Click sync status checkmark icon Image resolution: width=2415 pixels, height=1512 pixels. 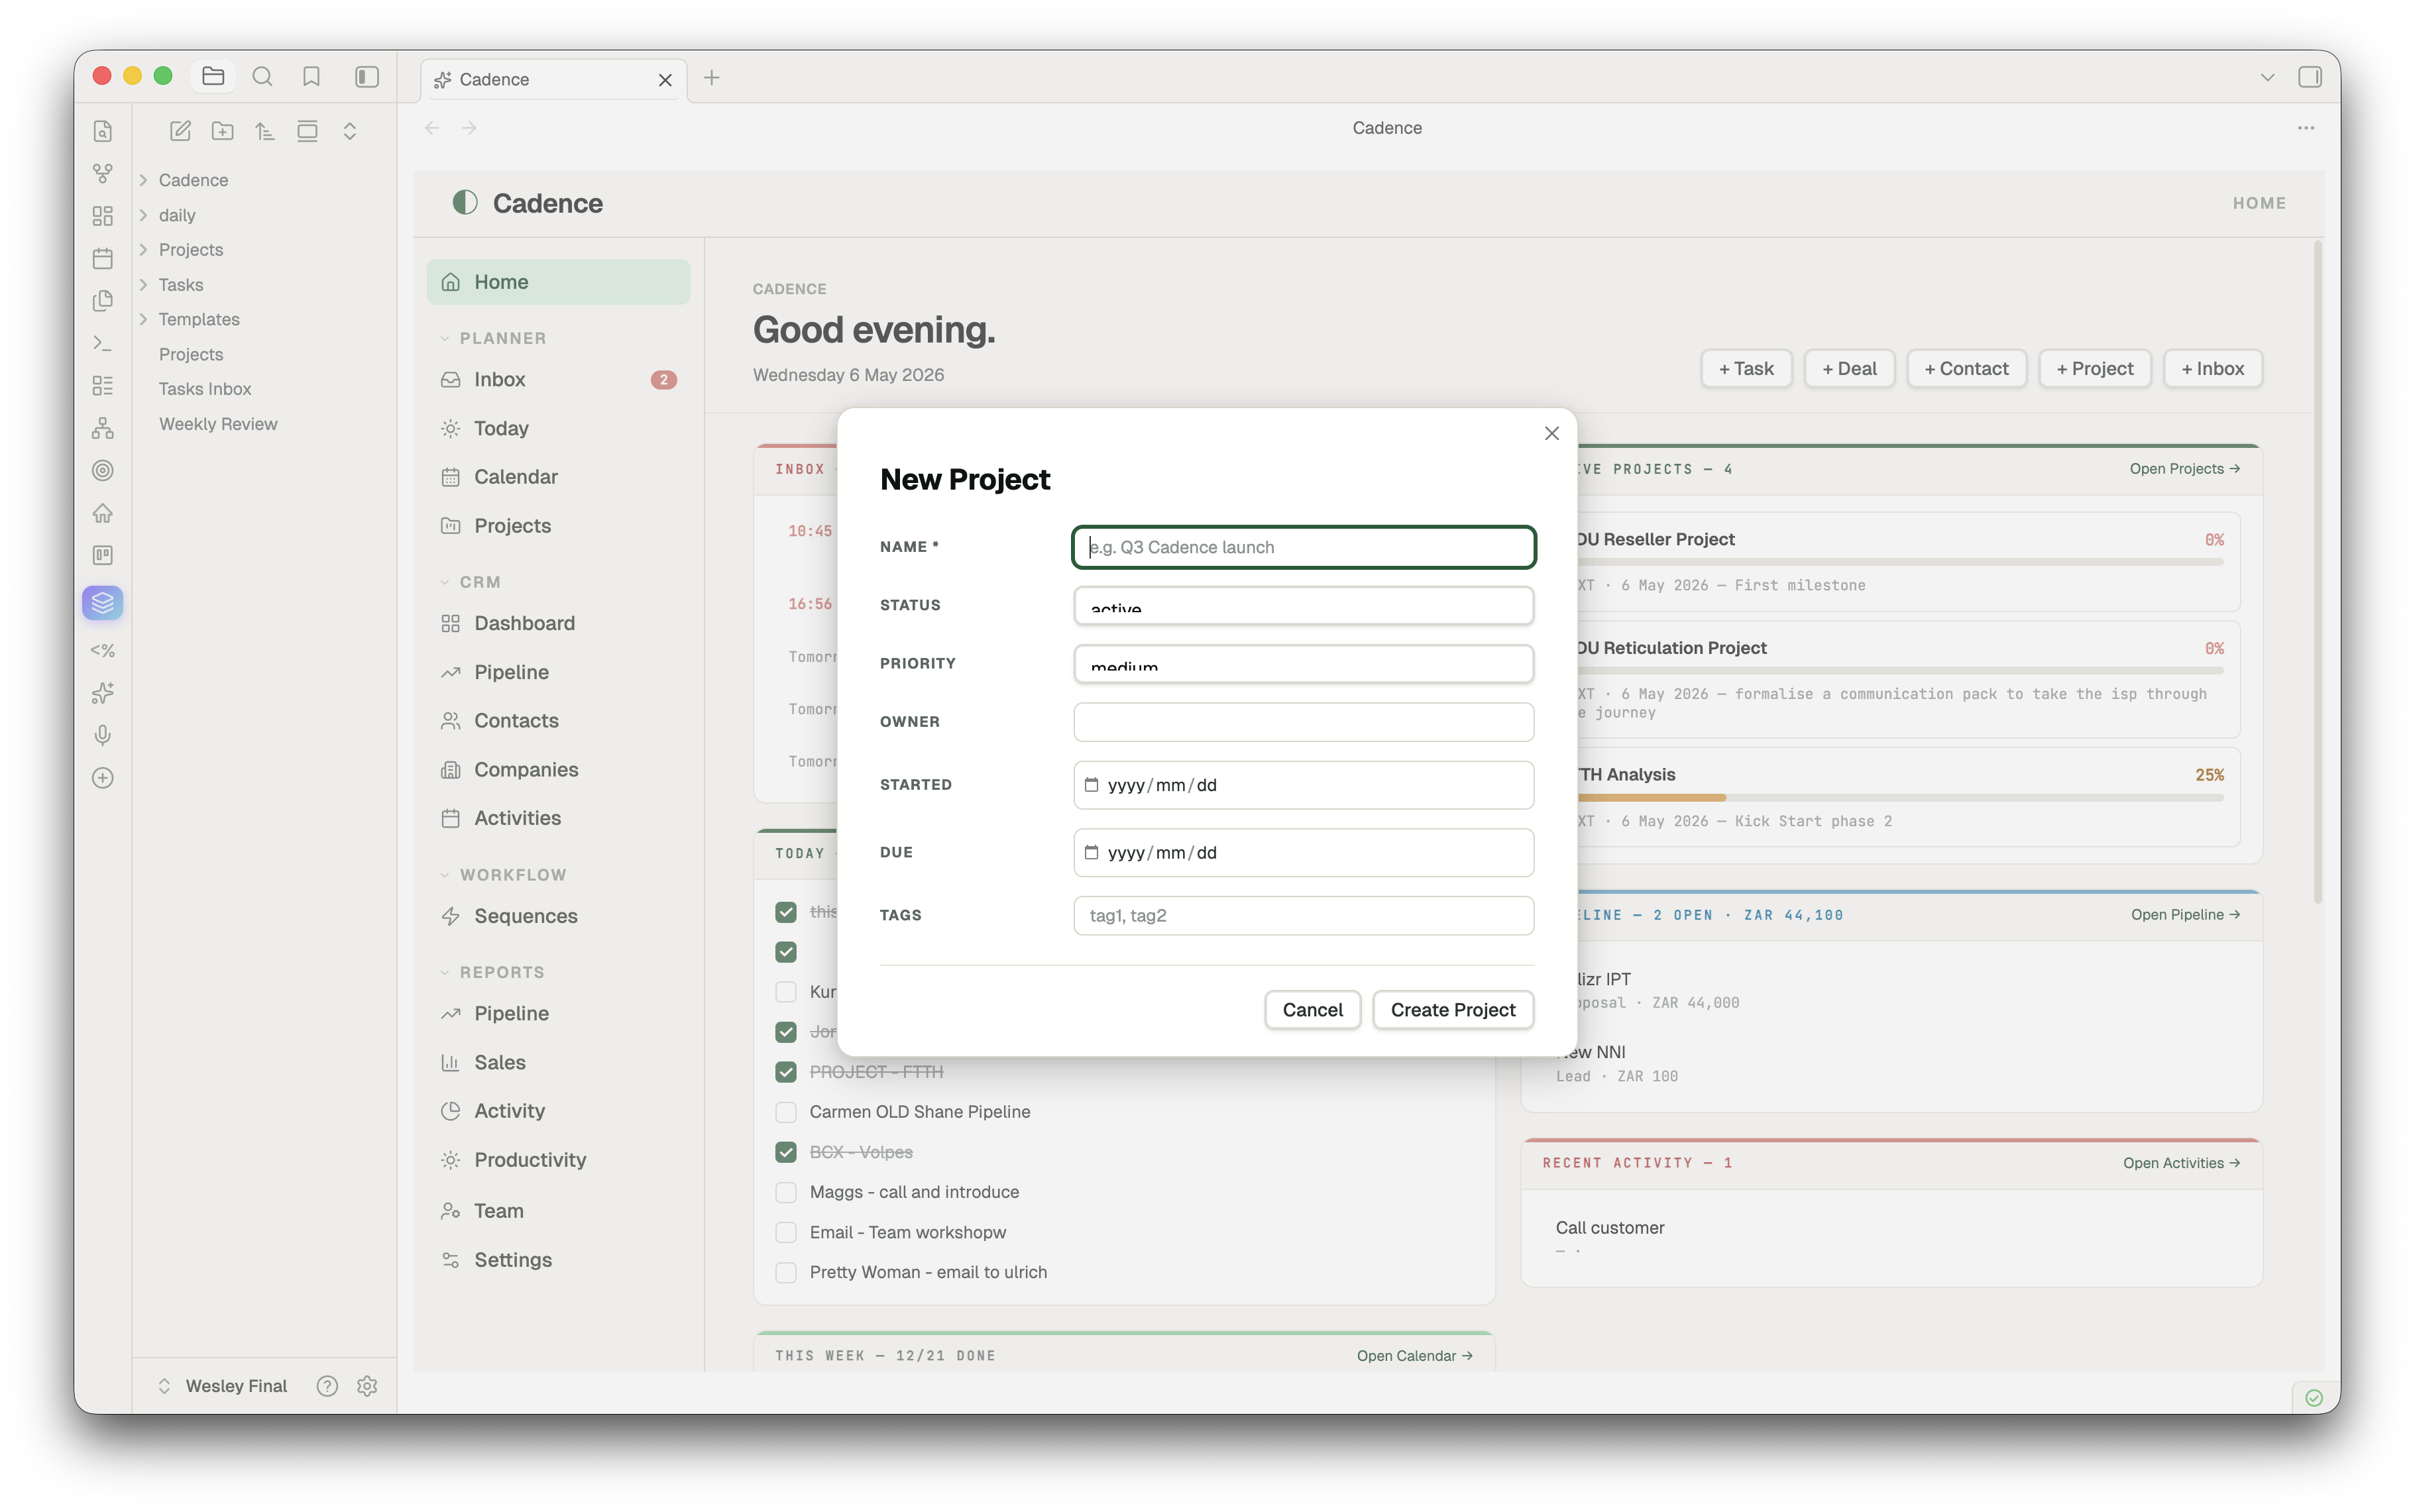coord(2313,1397)
